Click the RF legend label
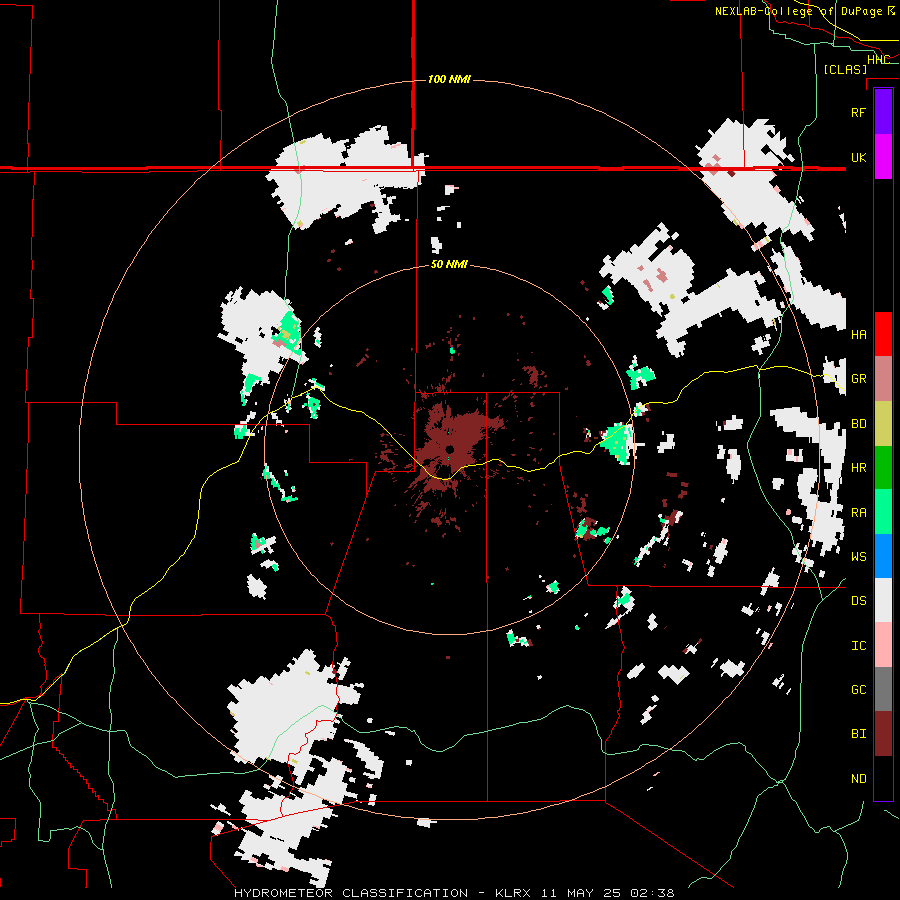 pyautogui.click(x=859, y=112)
